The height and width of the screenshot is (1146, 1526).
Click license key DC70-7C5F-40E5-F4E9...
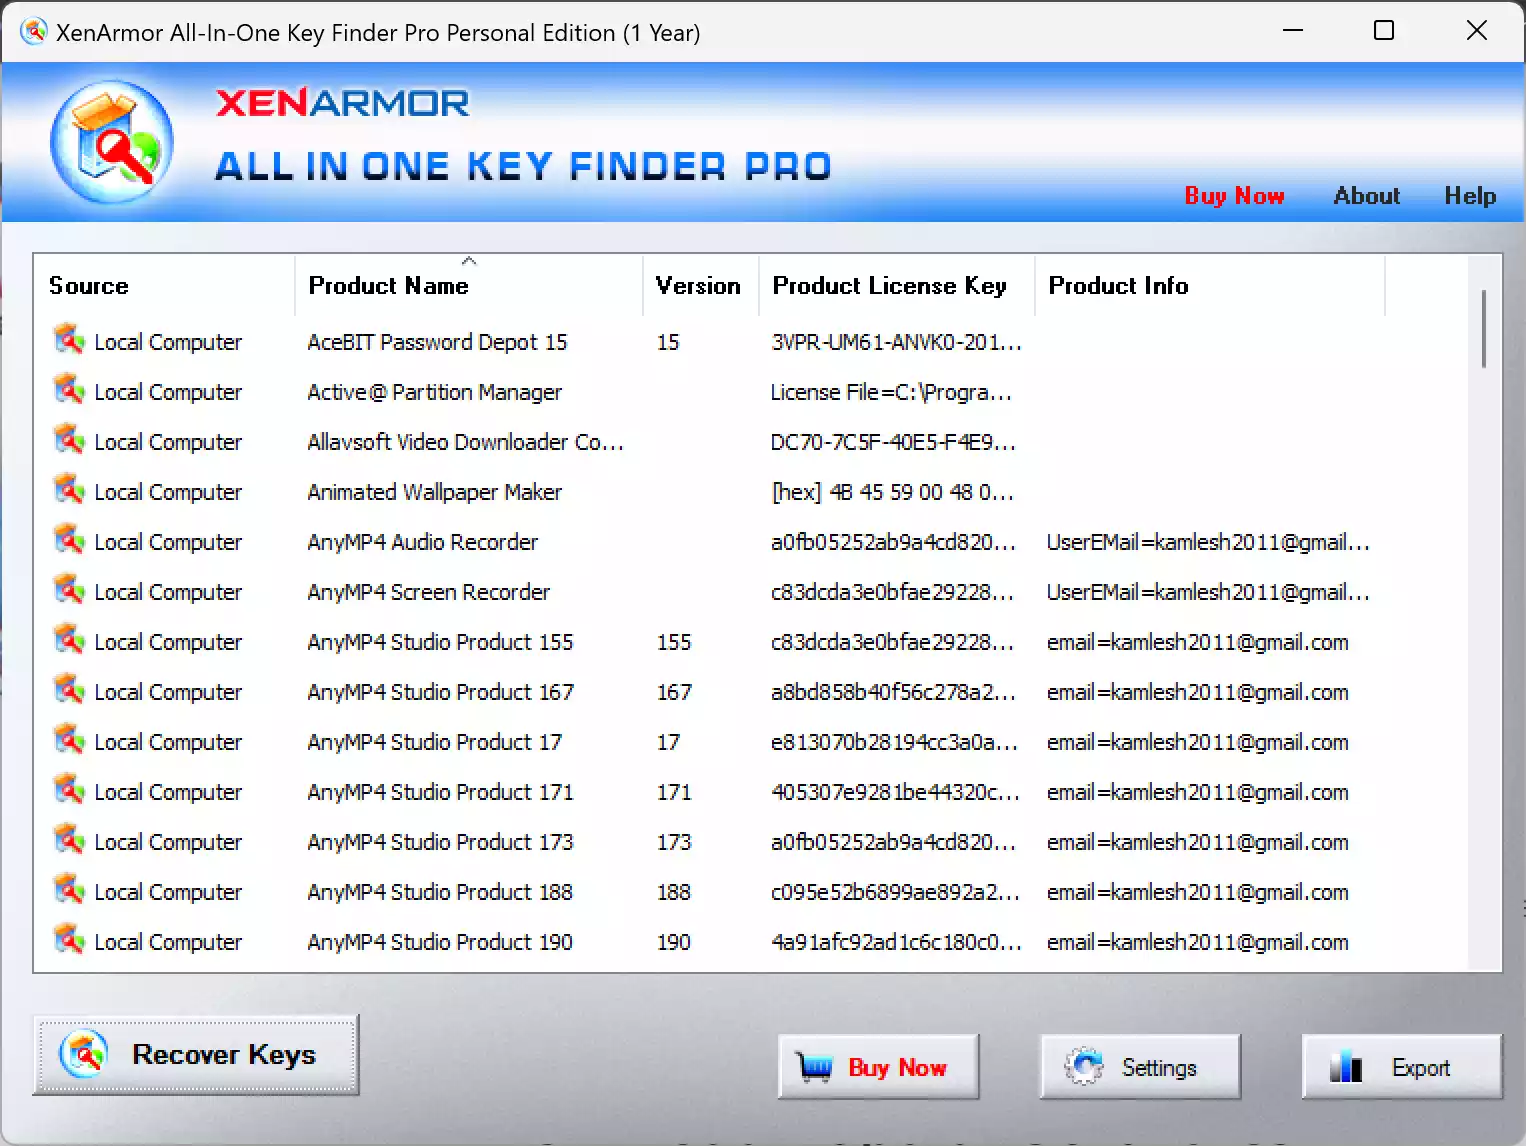(x=893, y=442)
